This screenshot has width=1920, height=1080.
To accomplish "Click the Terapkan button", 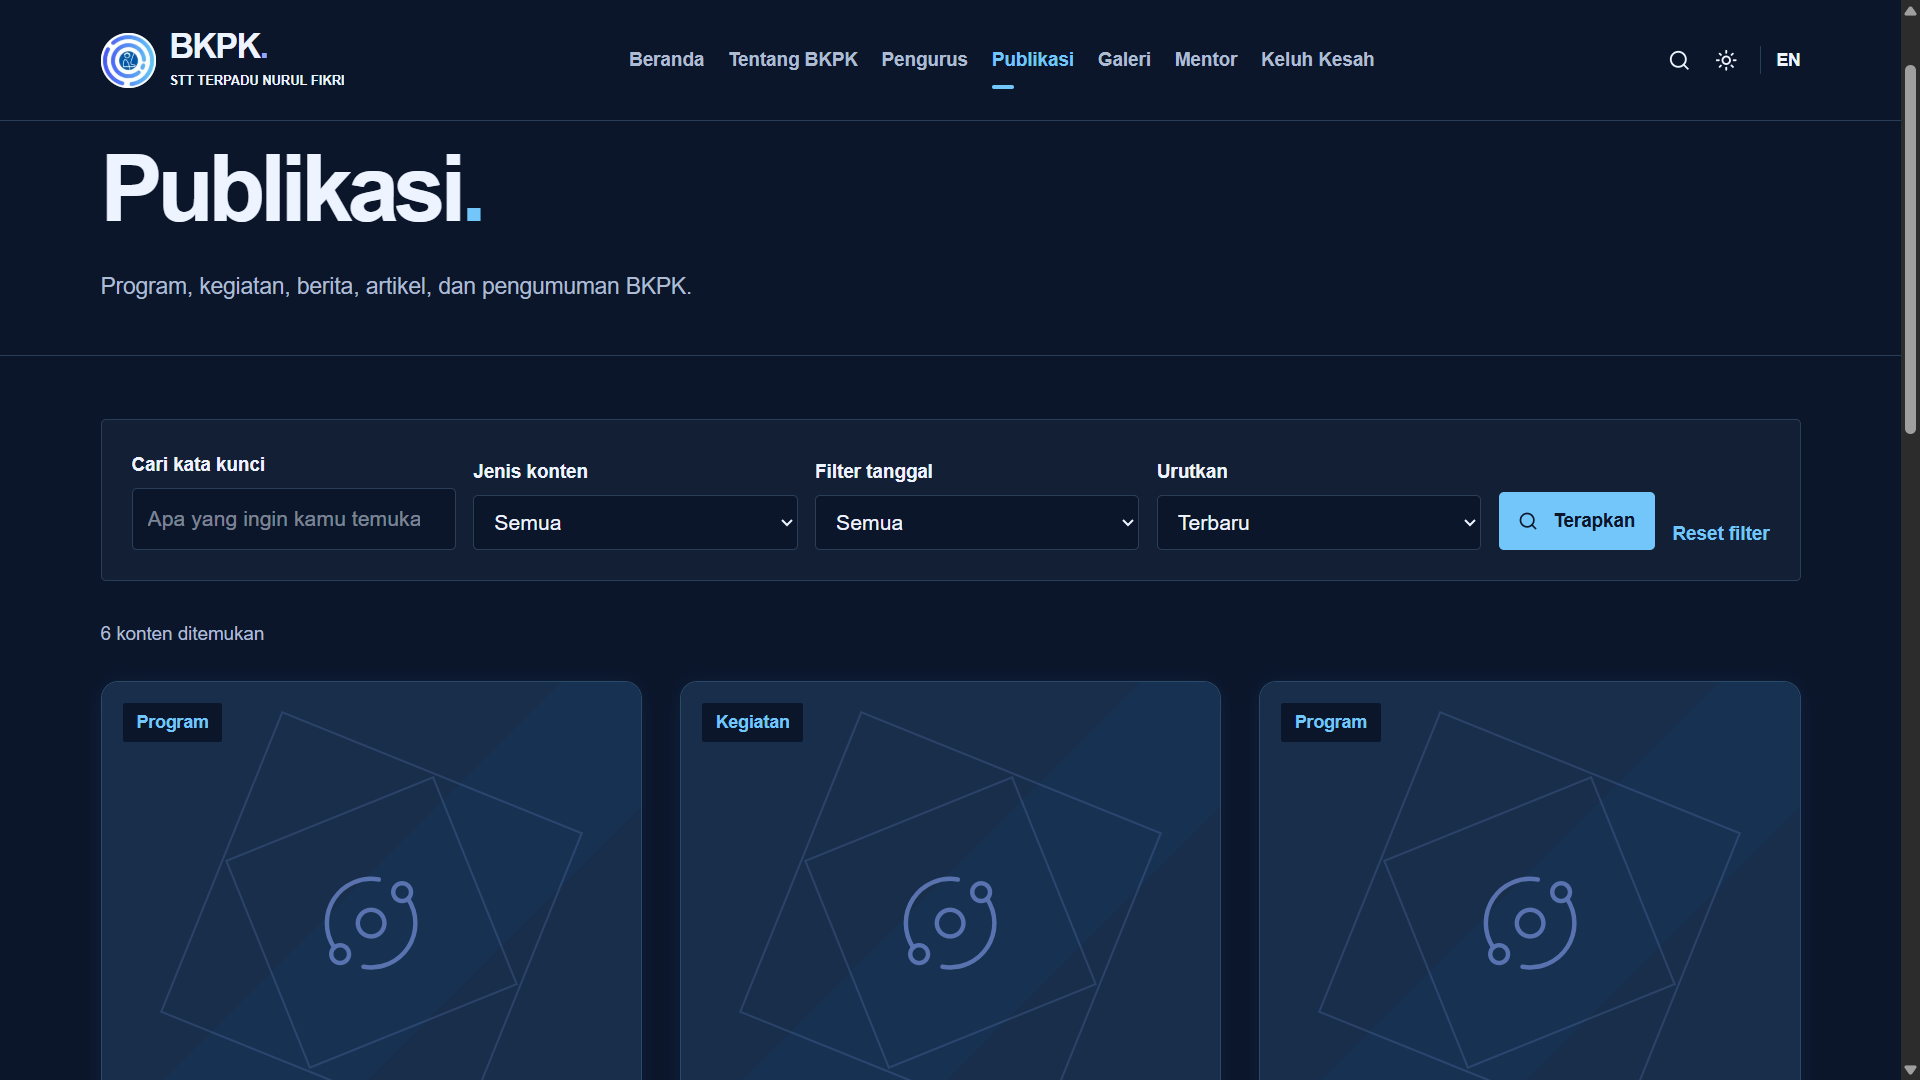I will pos(1576,521).
